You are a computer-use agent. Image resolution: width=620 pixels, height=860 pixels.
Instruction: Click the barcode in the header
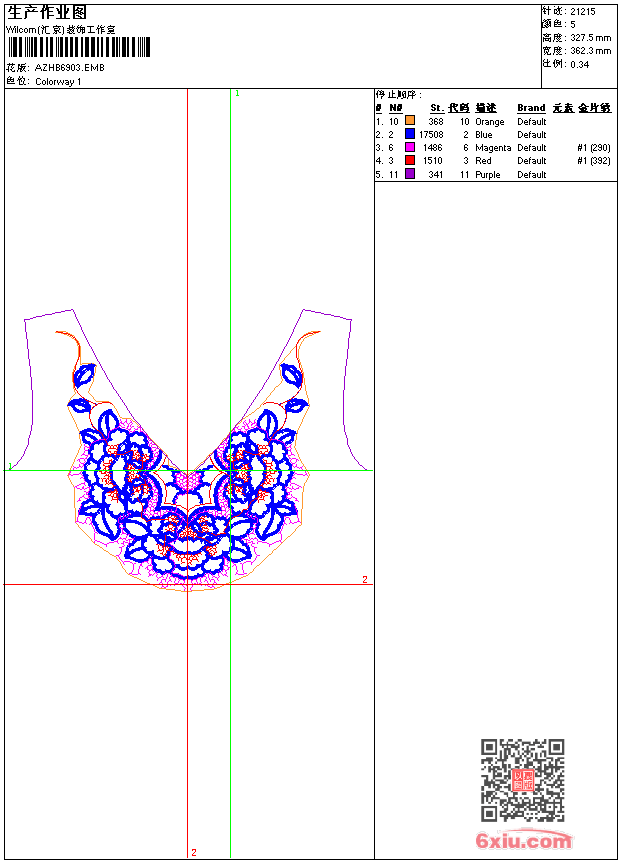pyautogui.click(x=78, y=47)
